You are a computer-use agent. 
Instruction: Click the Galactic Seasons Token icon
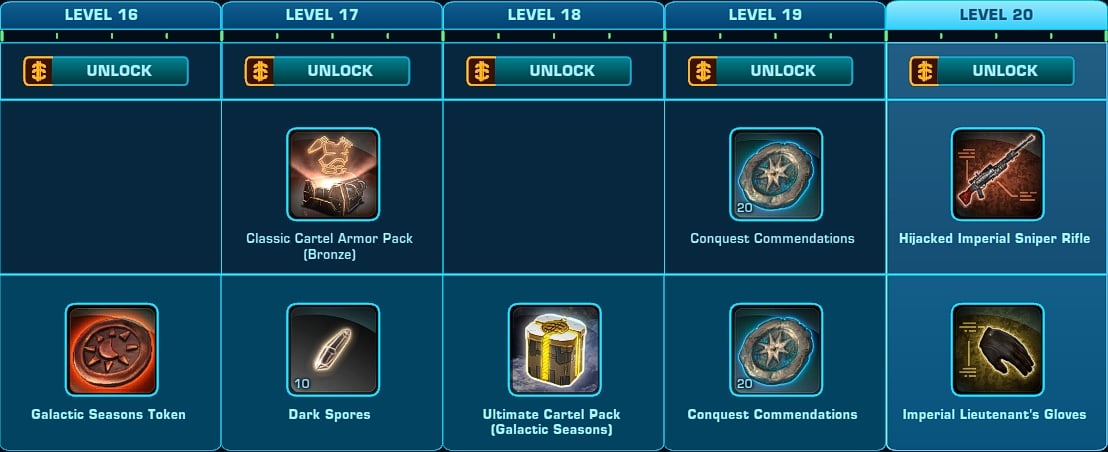tap(112, 350)
